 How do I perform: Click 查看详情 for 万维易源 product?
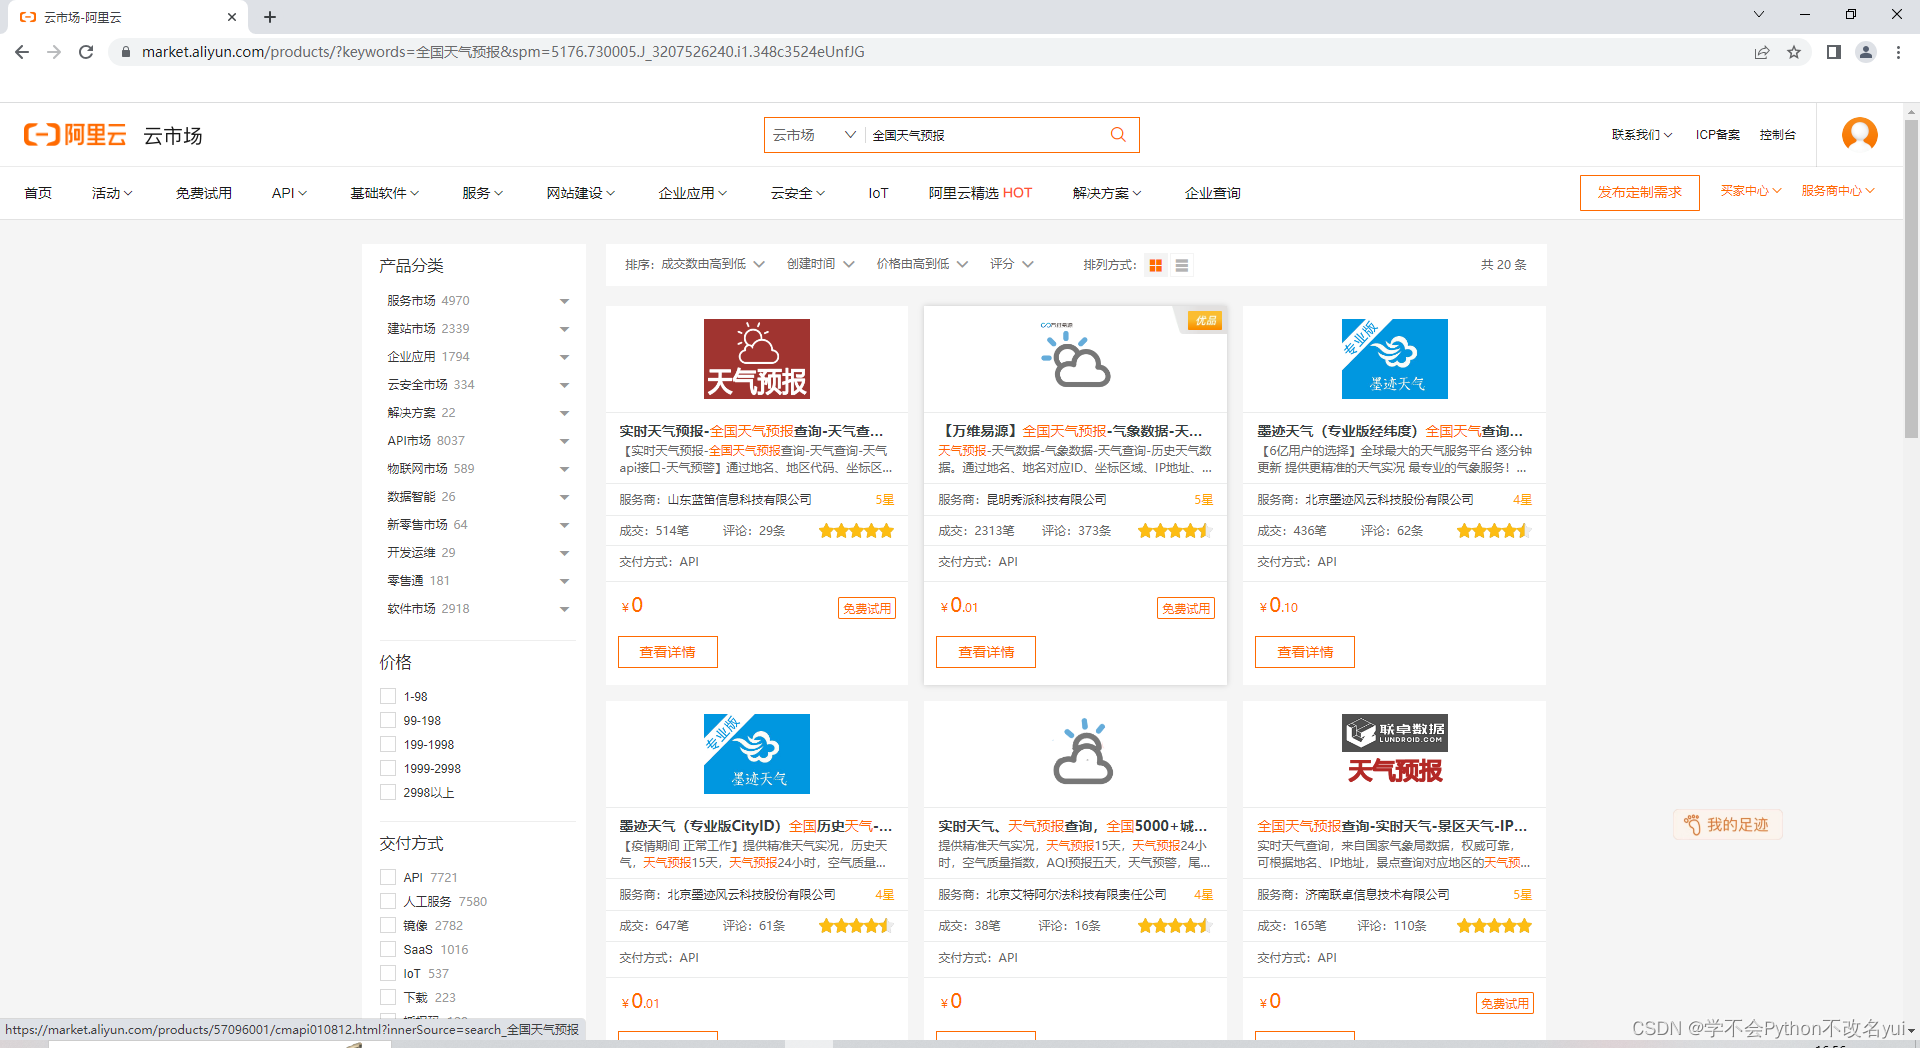986,652
